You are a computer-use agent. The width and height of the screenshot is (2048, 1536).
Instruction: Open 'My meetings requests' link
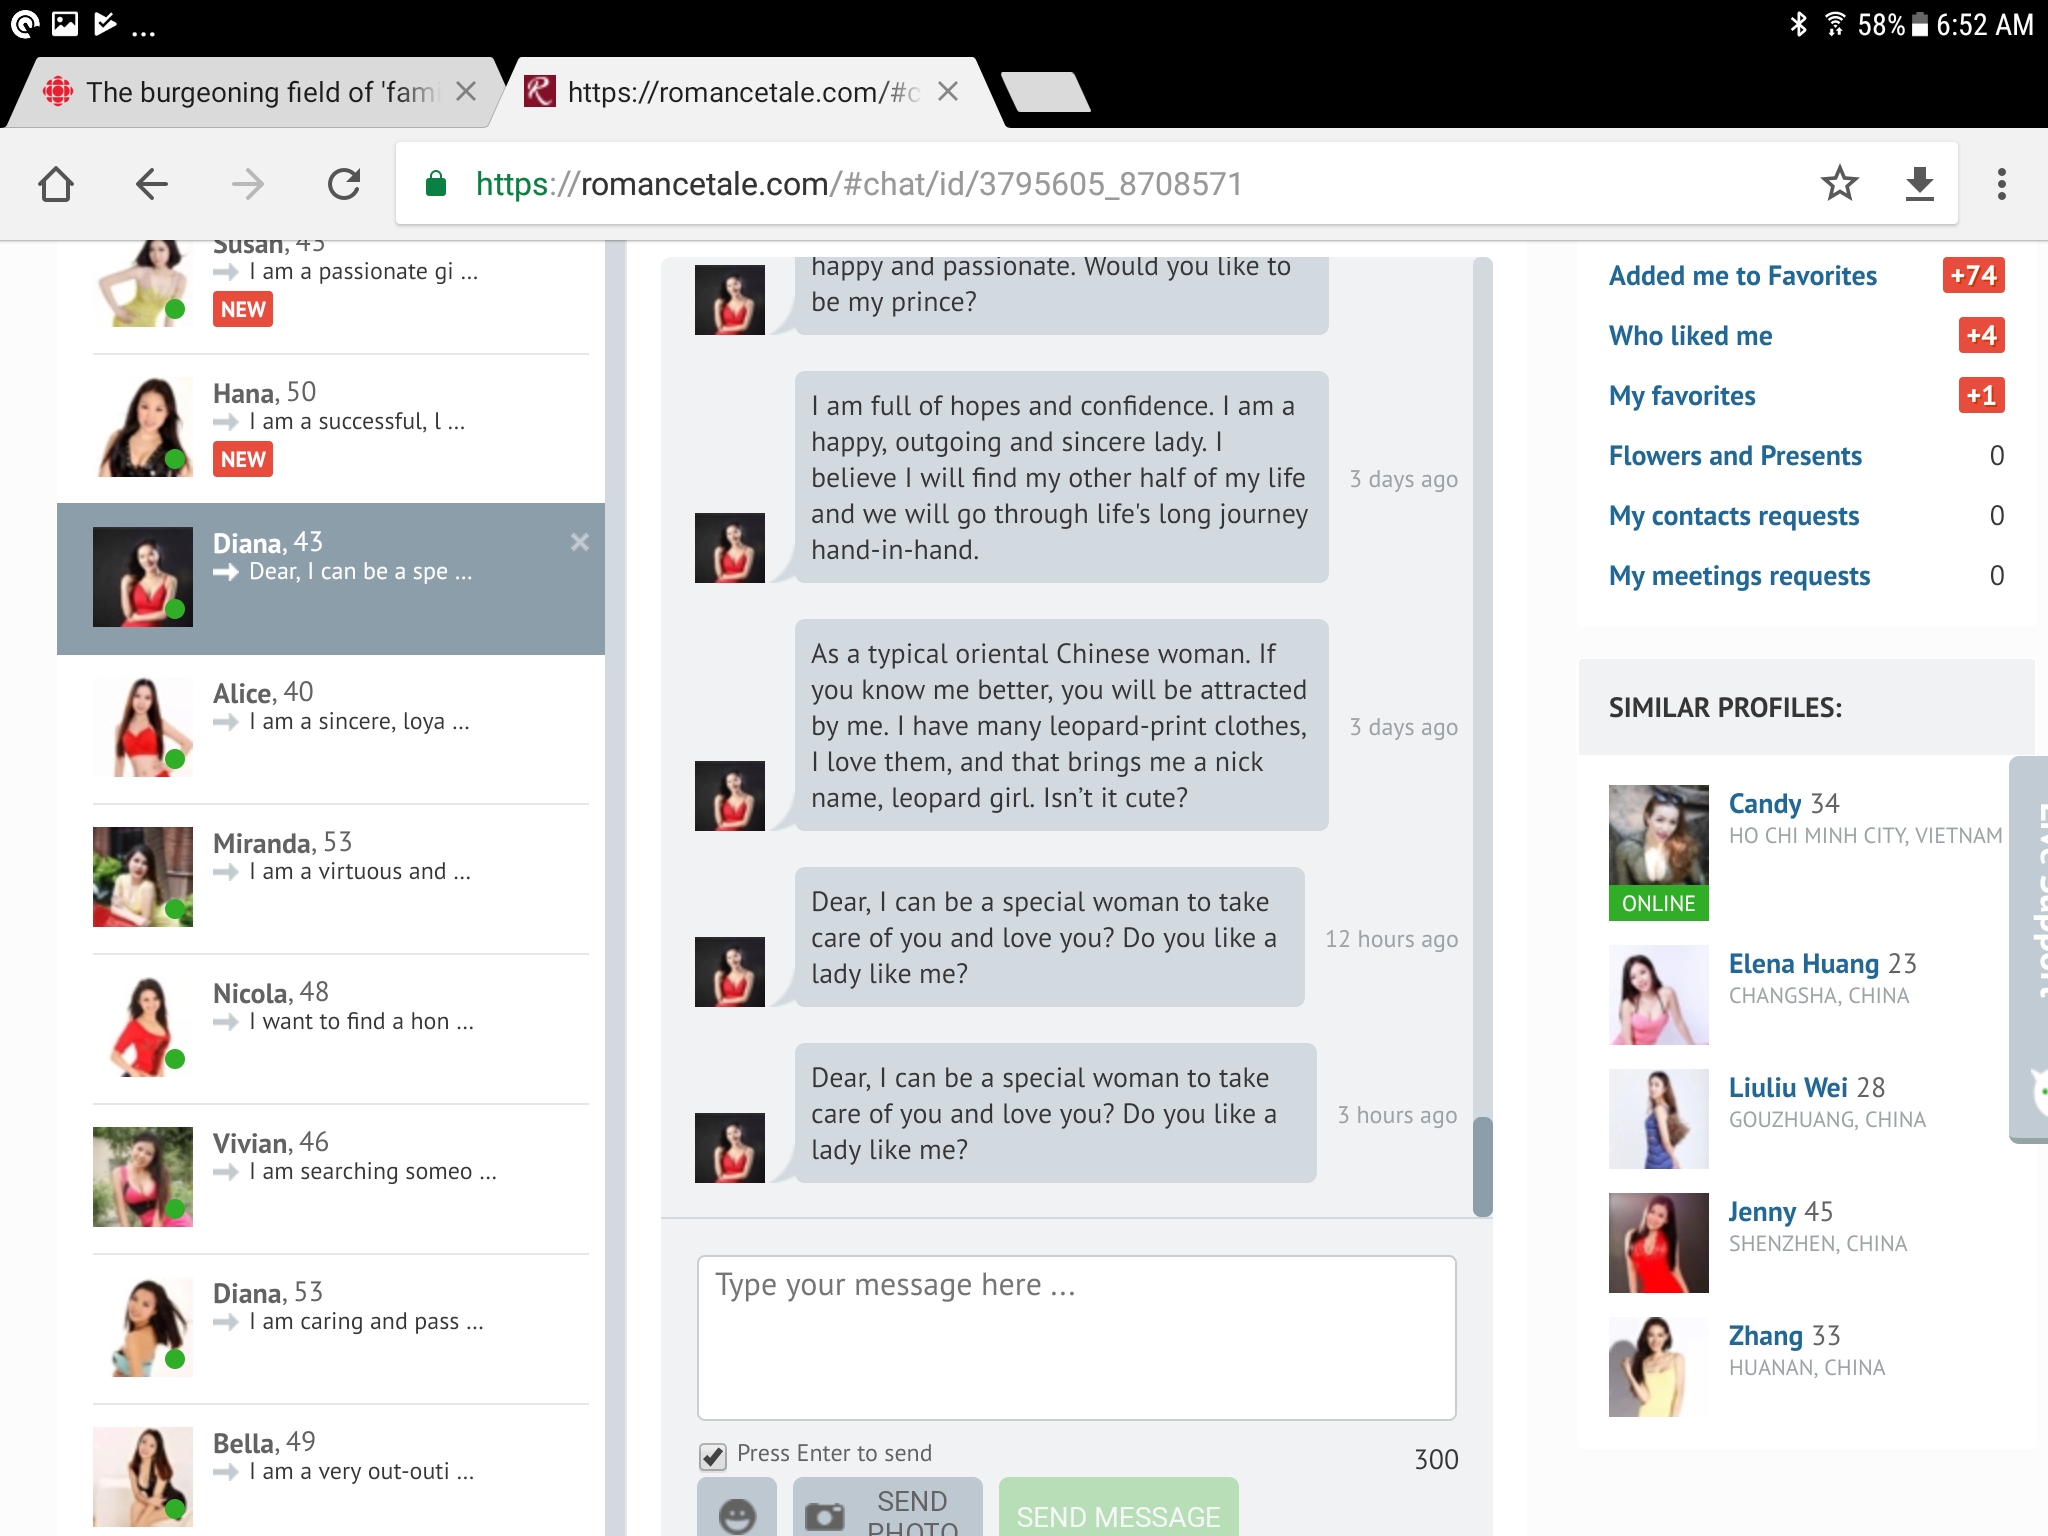tap(1739, 576)
